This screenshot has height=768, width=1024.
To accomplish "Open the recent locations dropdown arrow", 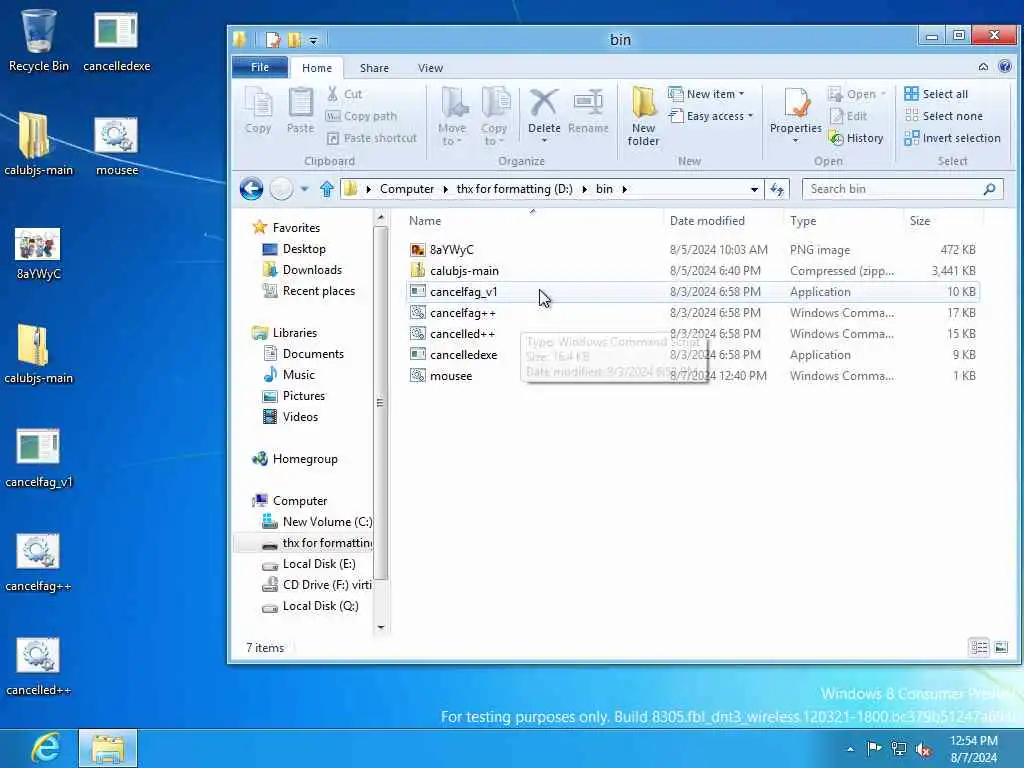I will [x=304, y=189].
